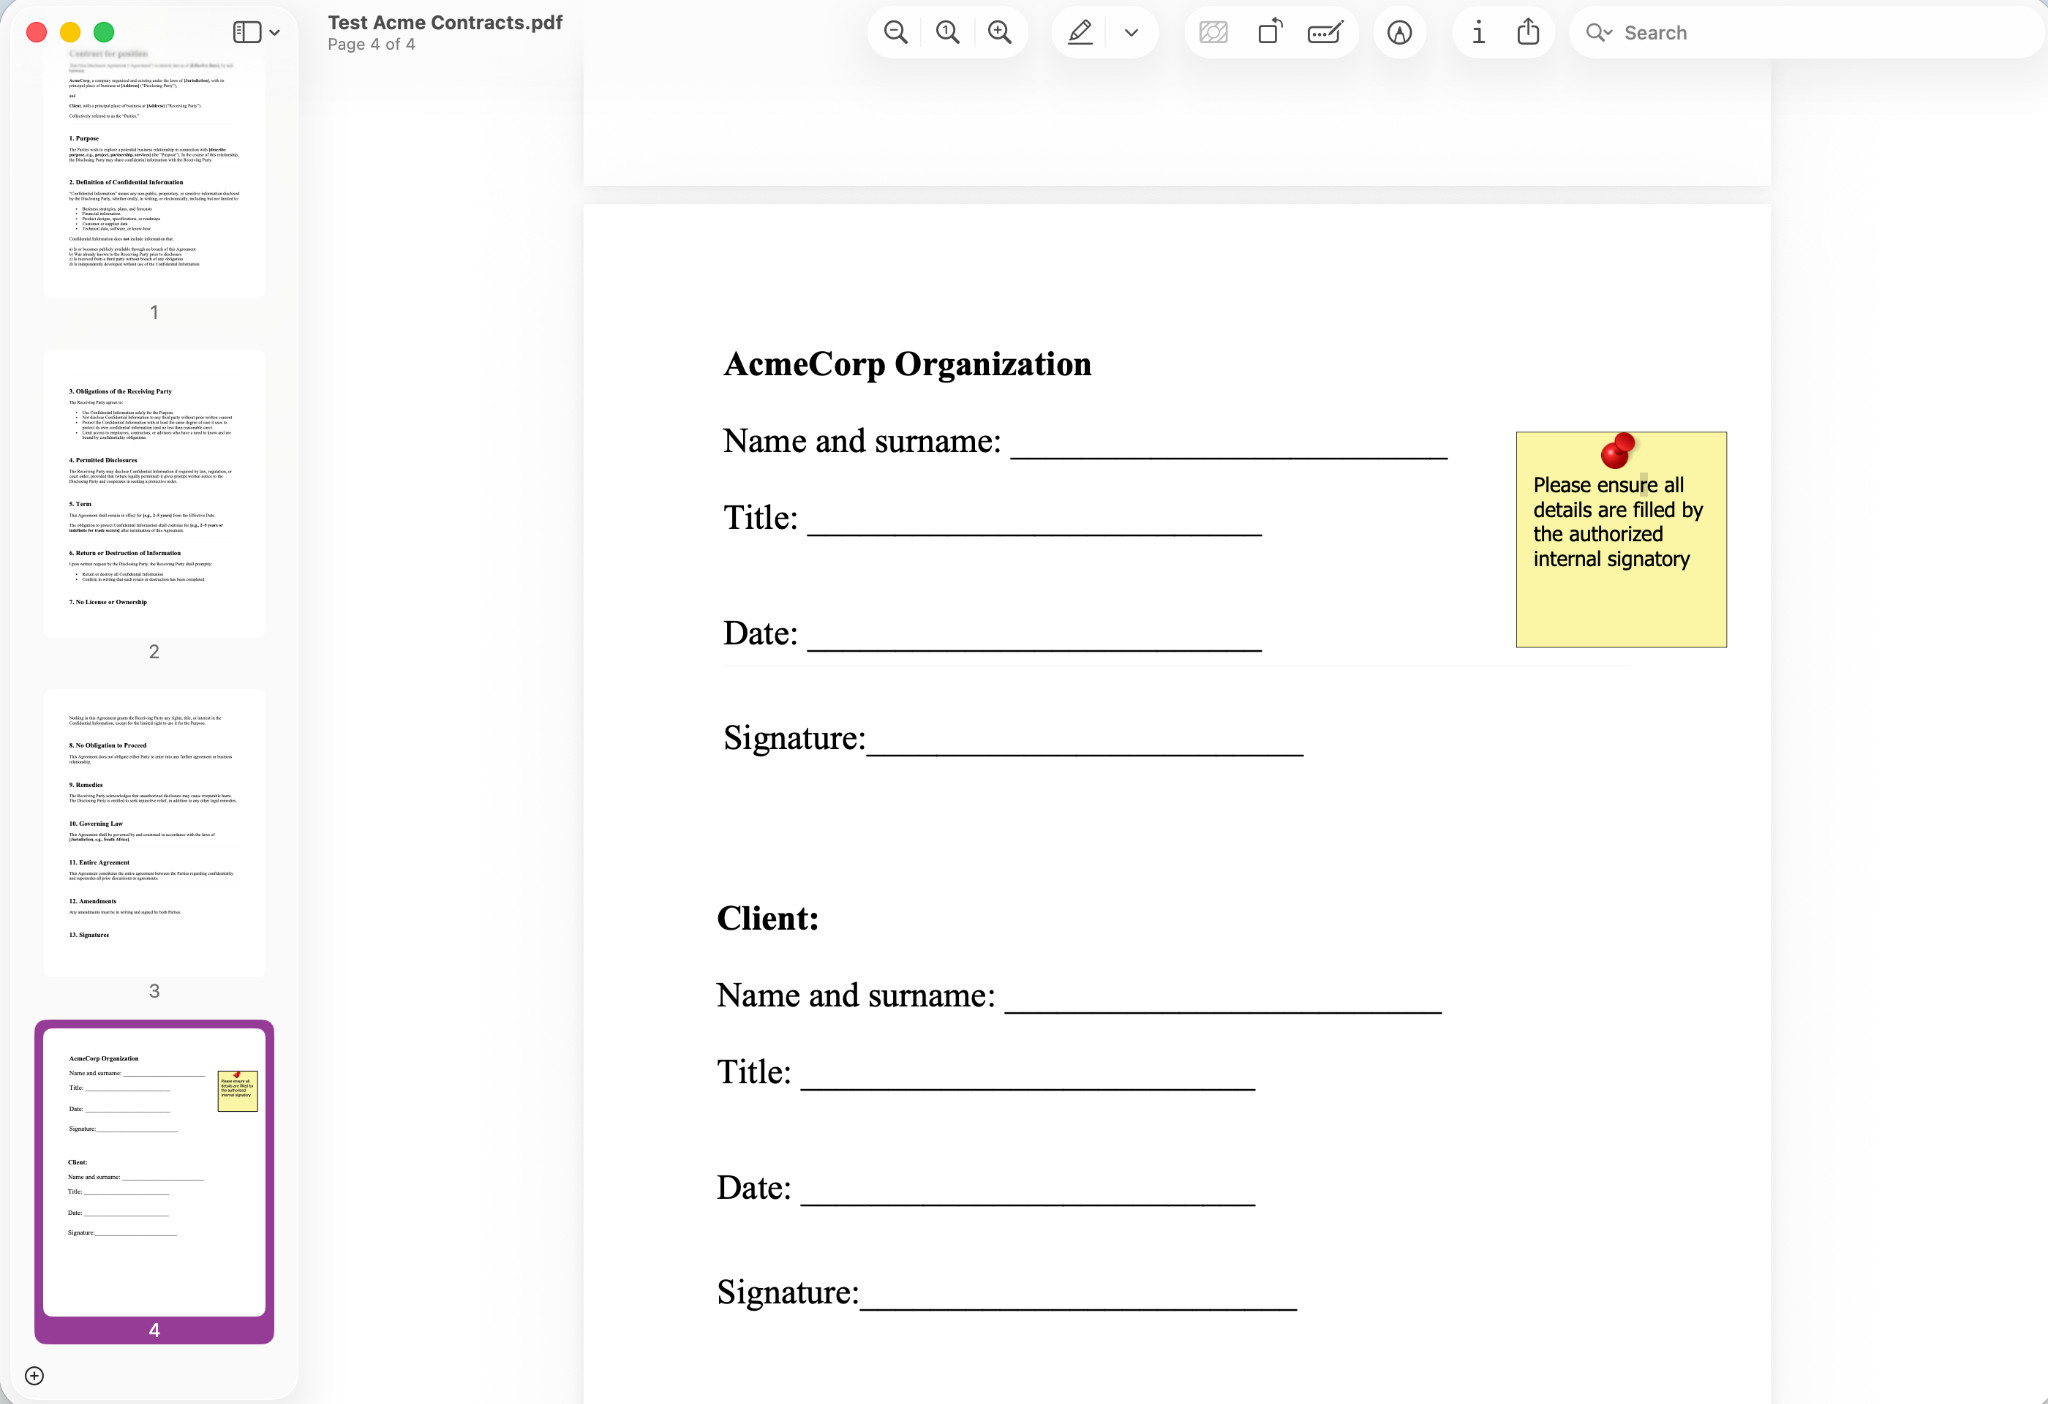Open the highlight color options dropdown

pyautogui.click(x=1131, y=33)
